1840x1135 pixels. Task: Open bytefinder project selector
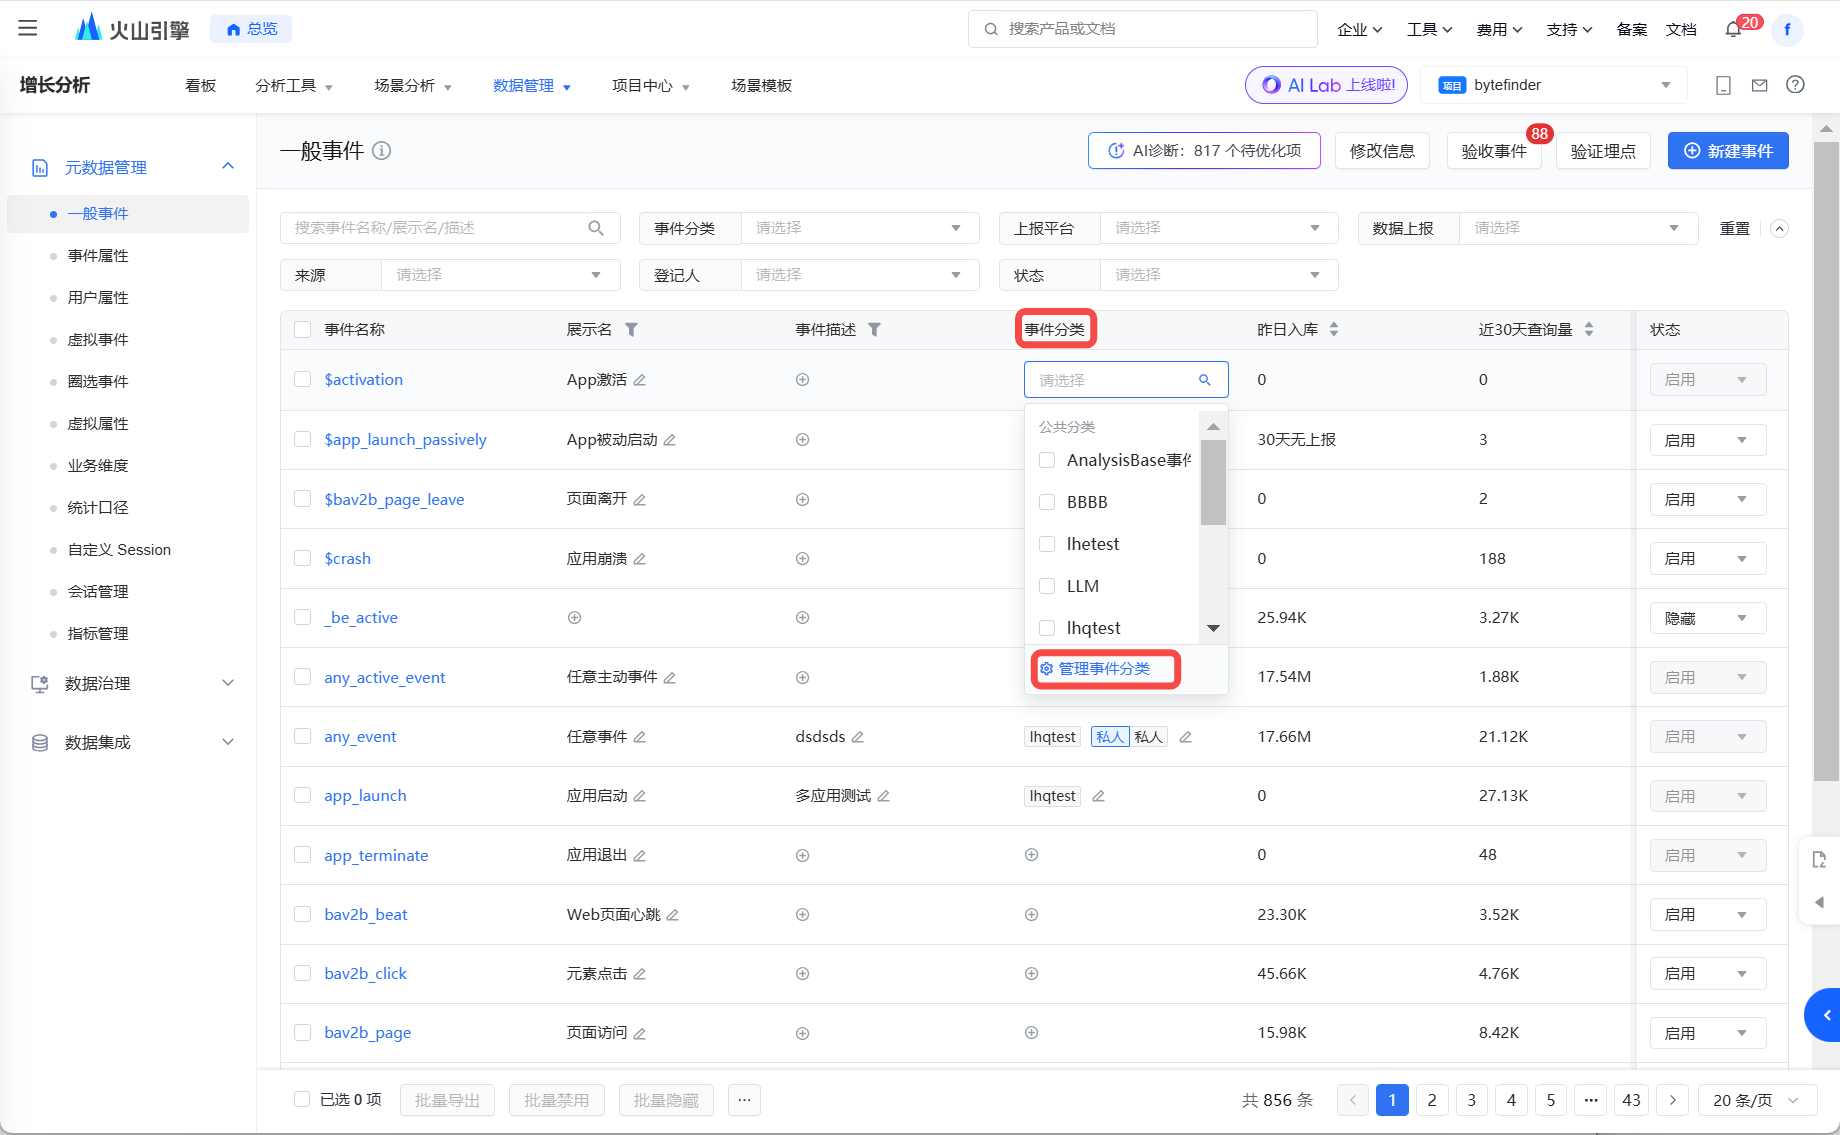point(1554,85)
